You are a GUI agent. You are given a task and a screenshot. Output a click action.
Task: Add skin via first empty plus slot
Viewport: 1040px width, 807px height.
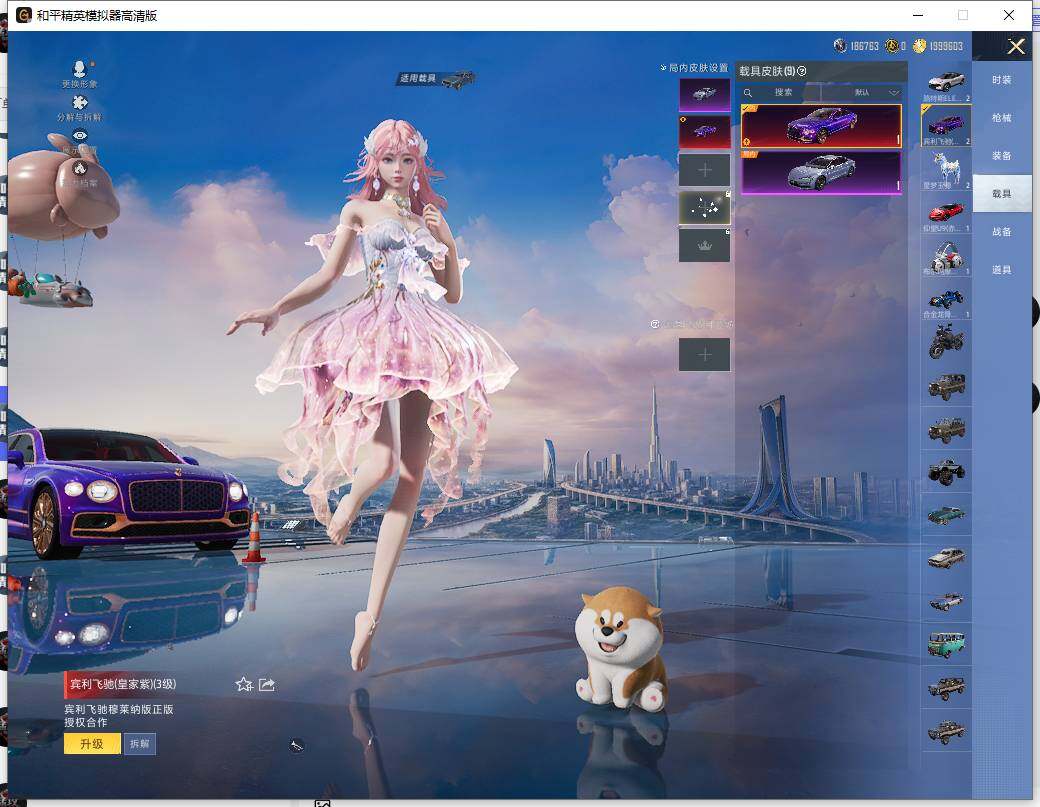point(704,170)
